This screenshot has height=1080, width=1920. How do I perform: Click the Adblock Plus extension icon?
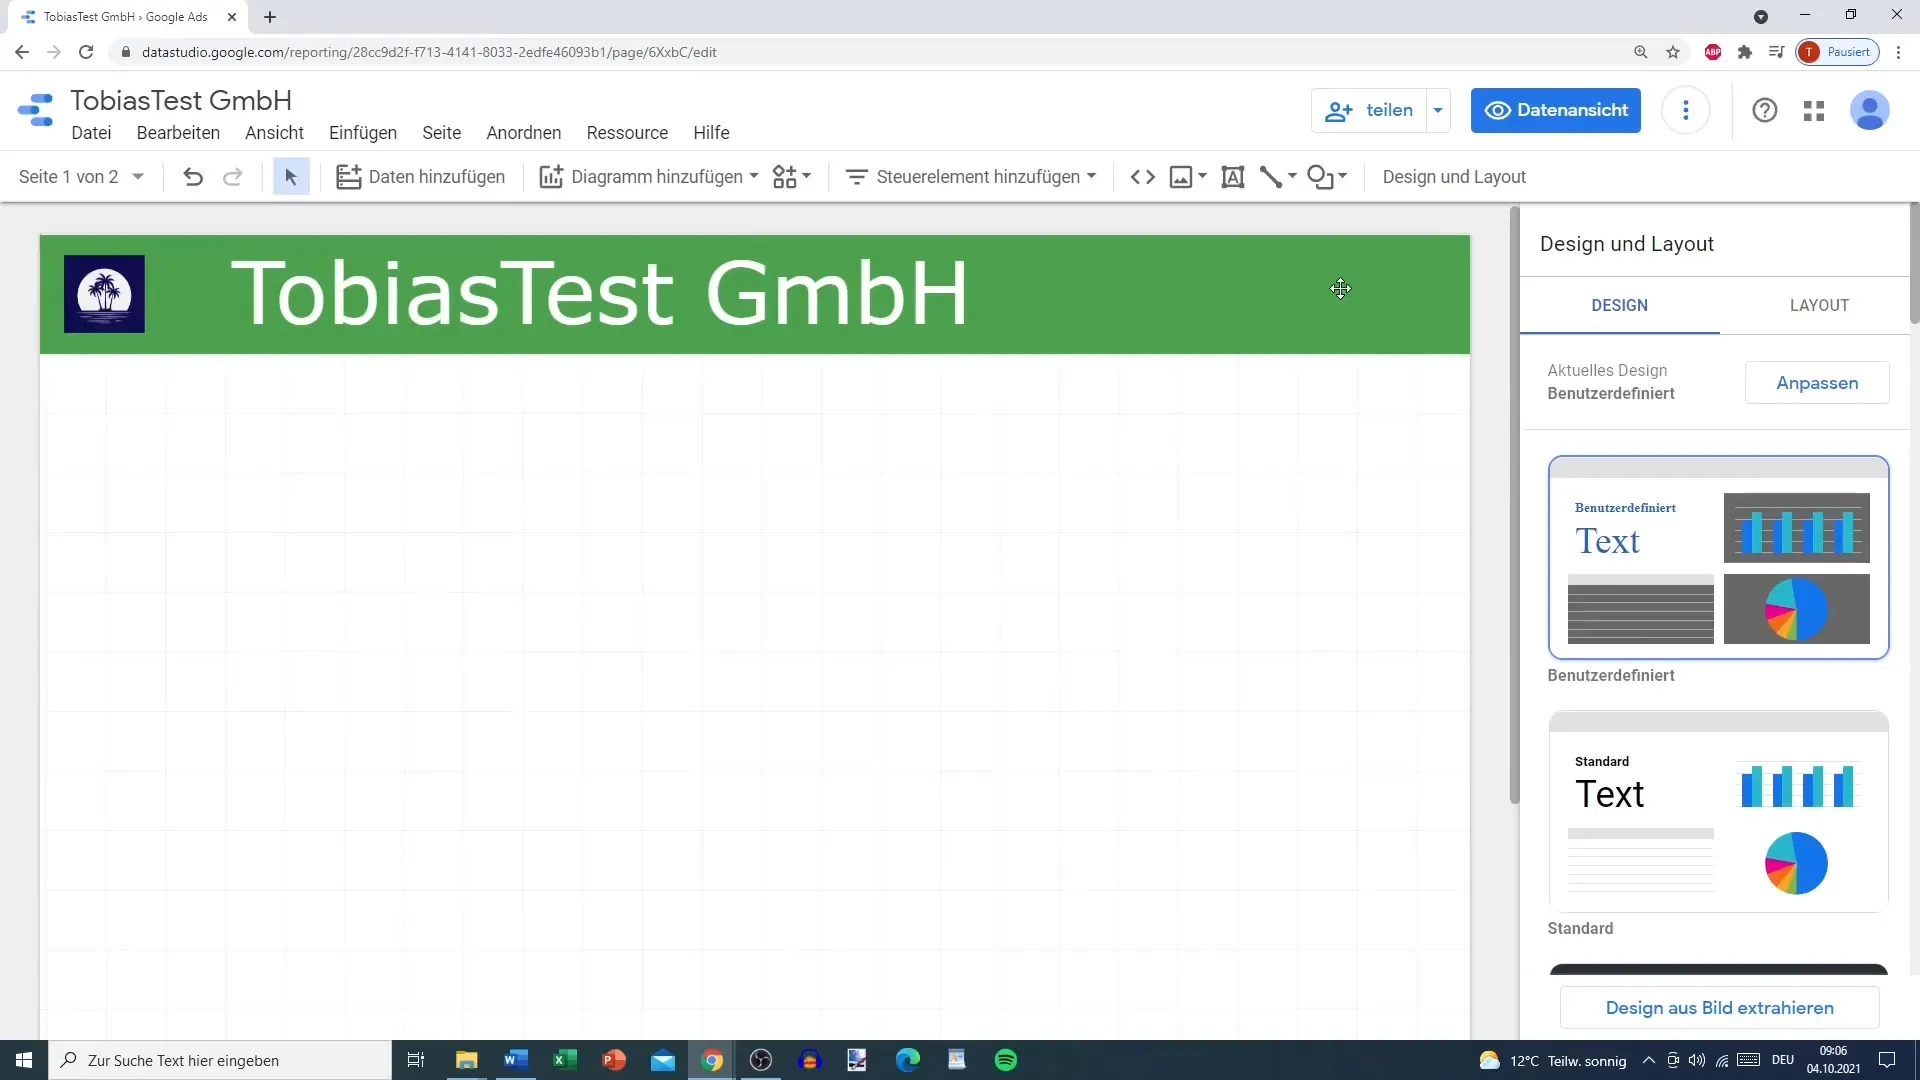(1713, 52)
